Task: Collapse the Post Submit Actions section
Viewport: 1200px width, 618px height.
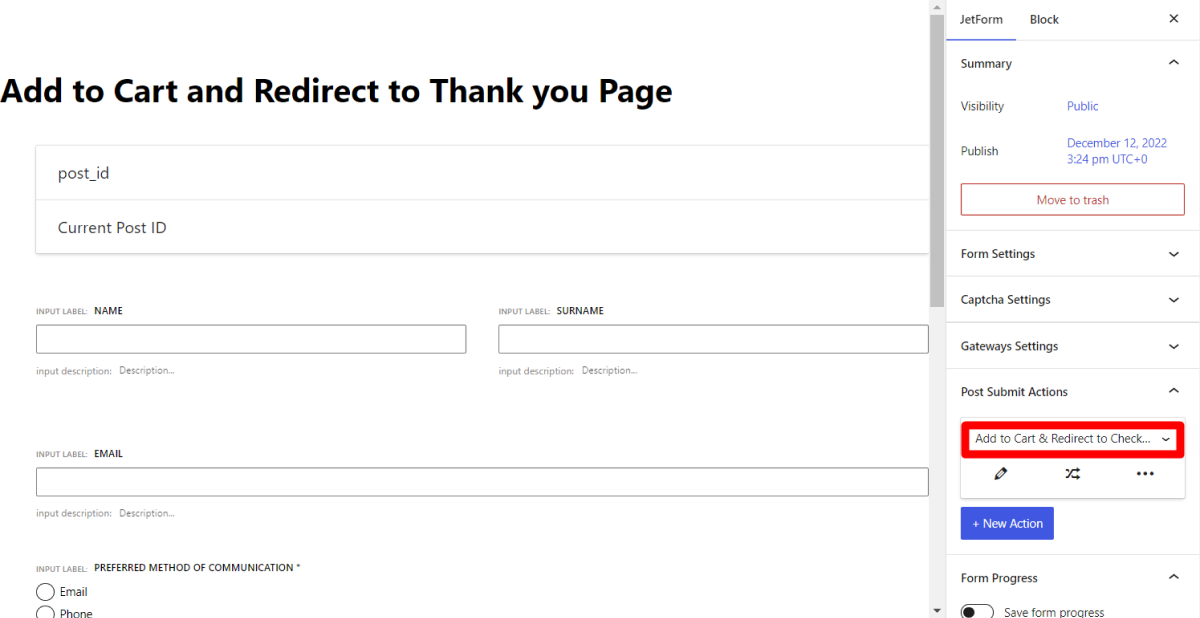Action: 1173,391
